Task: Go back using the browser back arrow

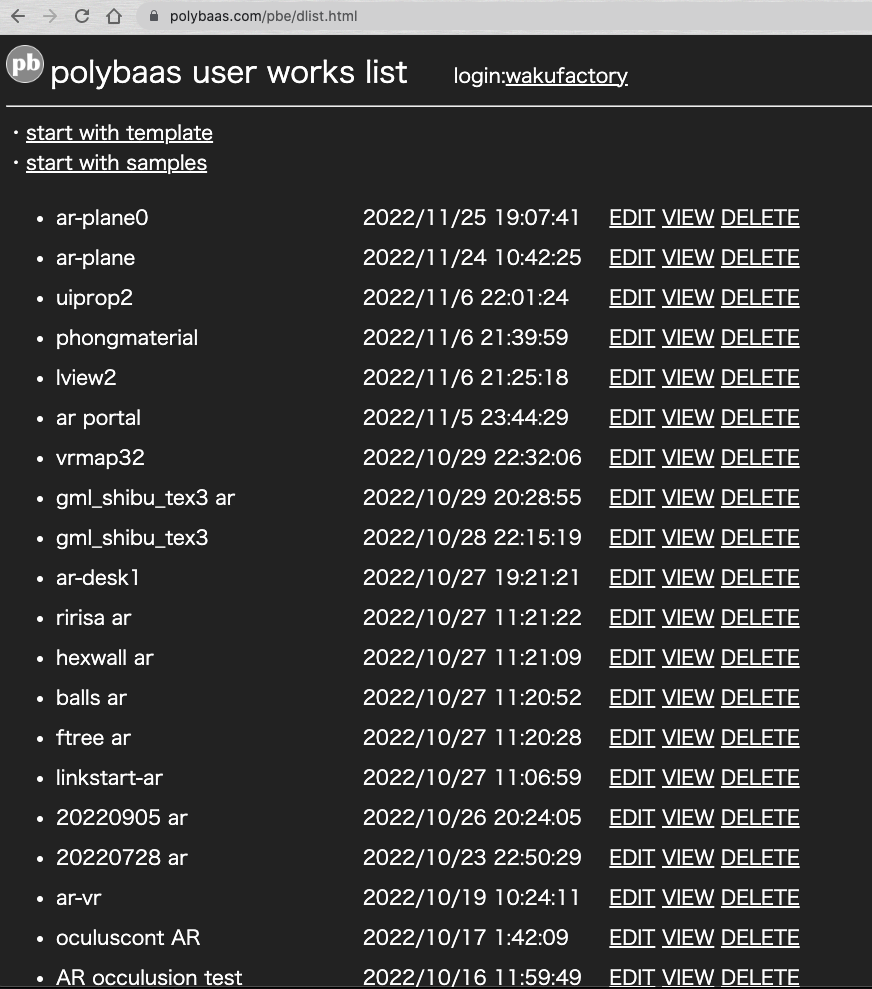Action: click(18, 15)
